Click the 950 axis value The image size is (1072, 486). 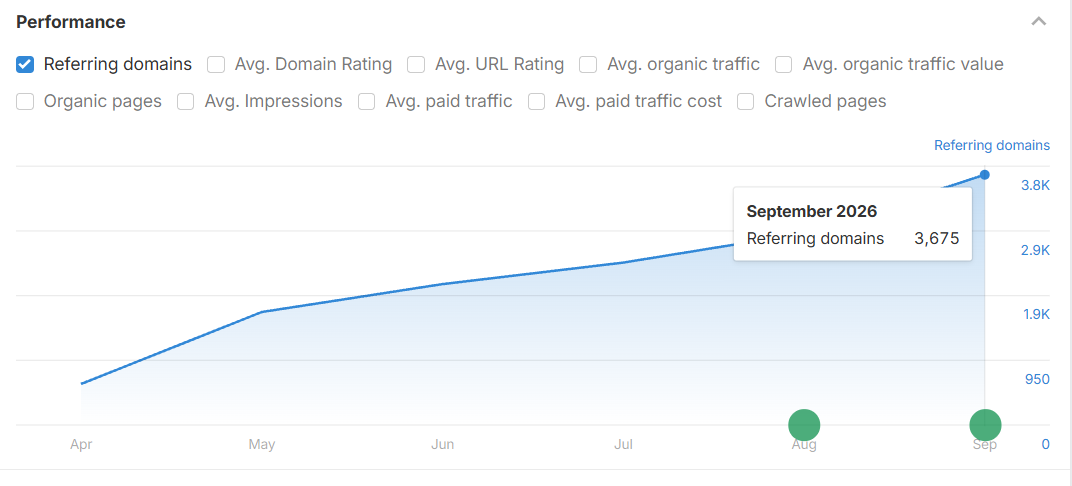coord(1037,379)
